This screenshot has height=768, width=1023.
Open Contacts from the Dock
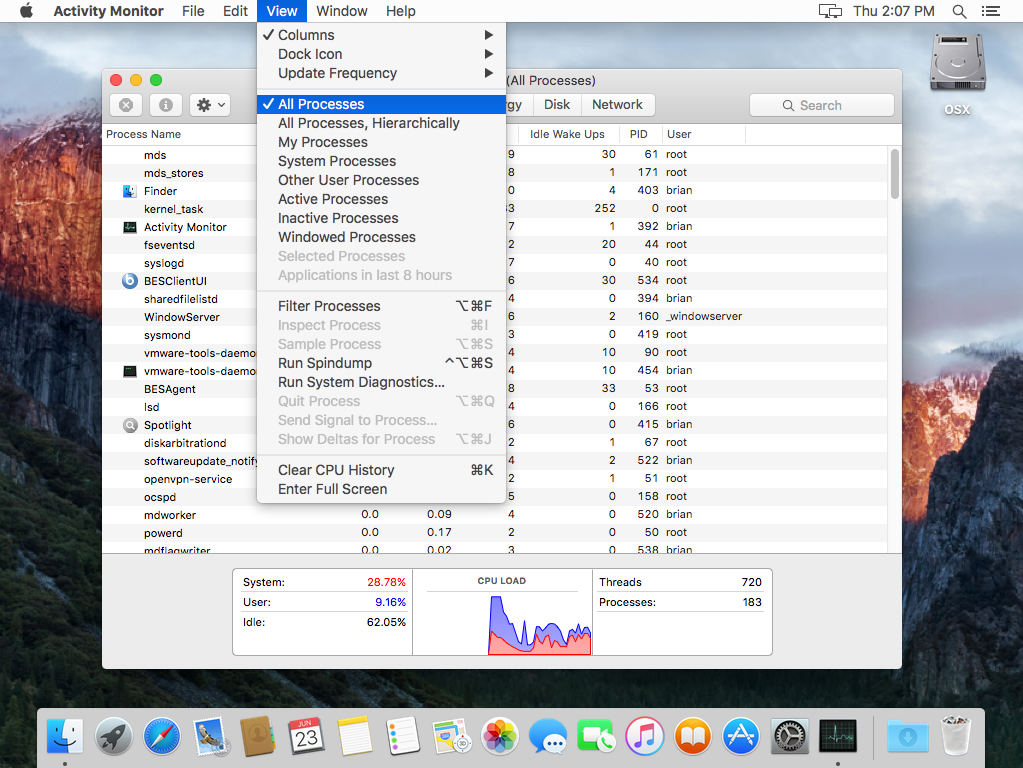click(258, 736)
